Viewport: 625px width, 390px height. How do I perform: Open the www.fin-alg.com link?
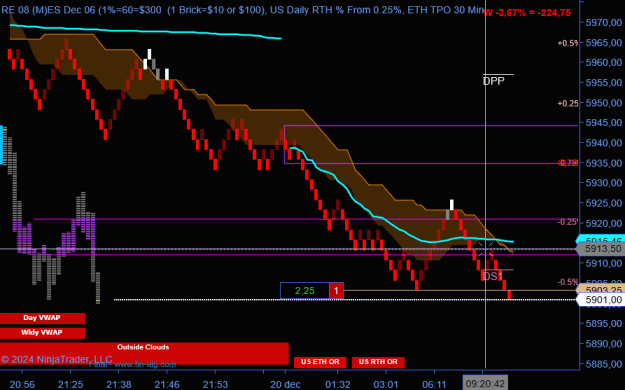(x=145, y=364)
